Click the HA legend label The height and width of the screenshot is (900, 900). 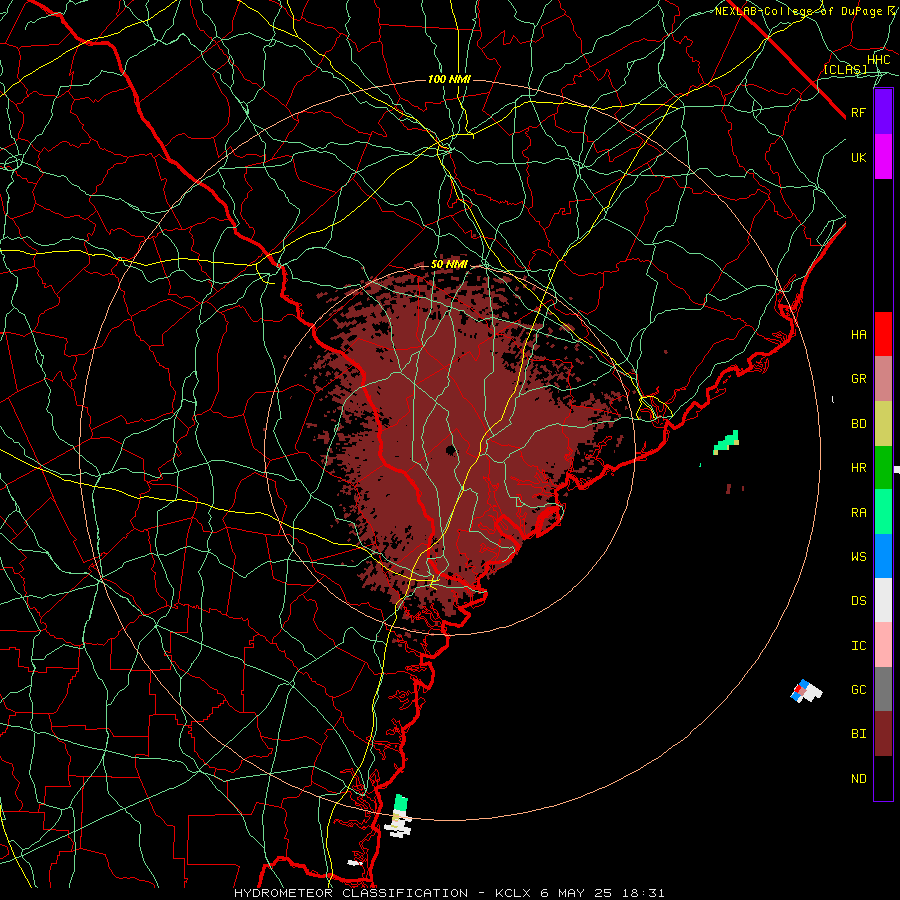click(x=859, y=335)
